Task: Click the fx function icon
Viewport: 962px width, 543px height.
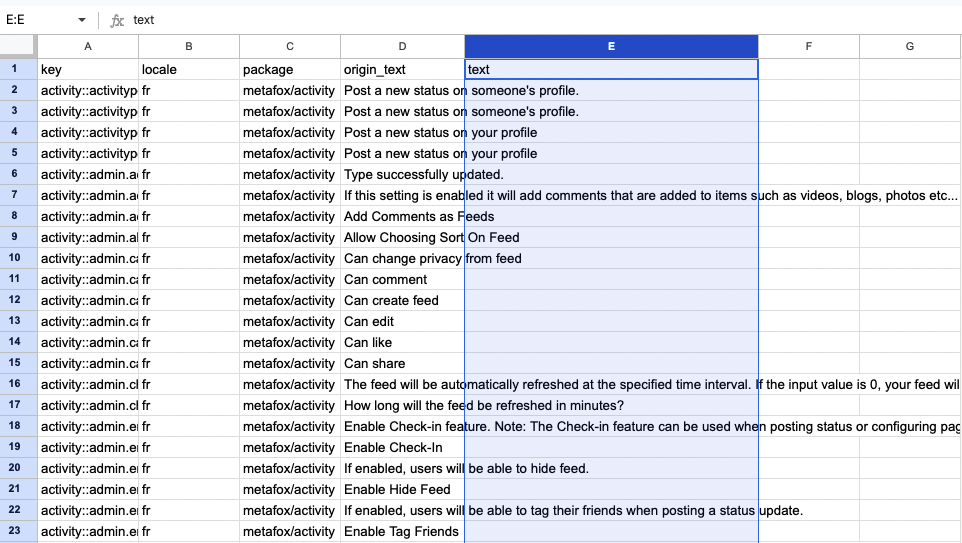Action: pyautogui.click(x=117, y=20)
